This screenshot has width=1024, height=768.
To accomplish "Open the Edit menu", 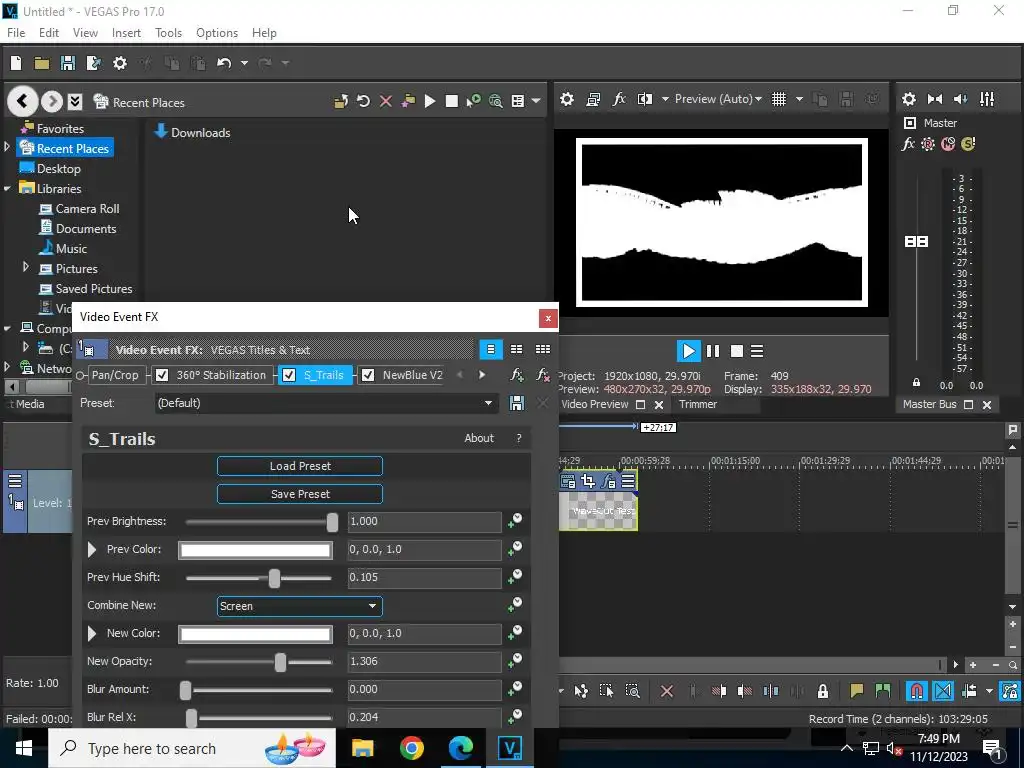I will click(x=49, y=33).
